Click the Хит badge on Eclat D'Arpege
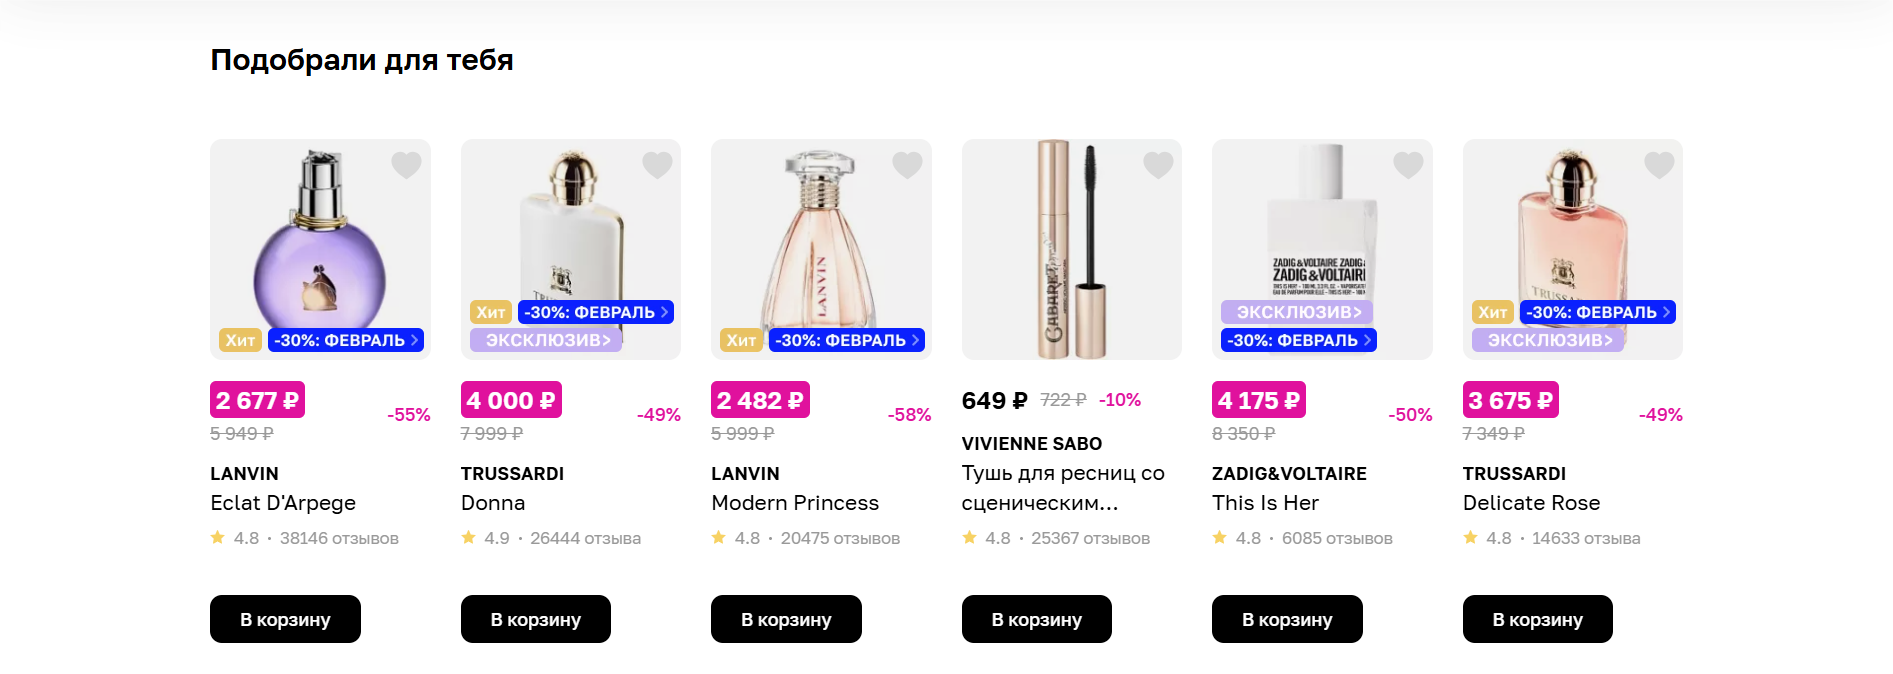This screenshot has width=1893, height=674. click(x=240, y=341)
